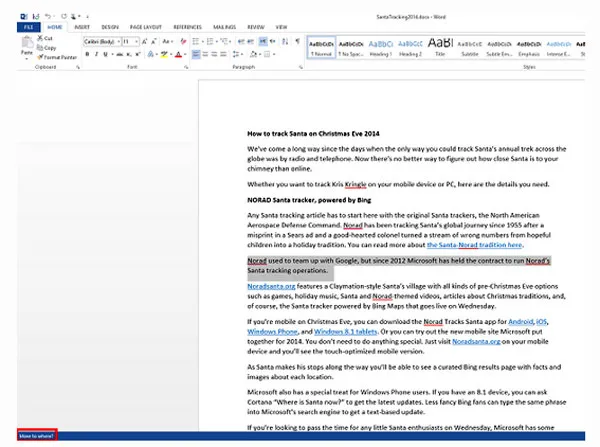Open the Change Case dropdown
The width and height of the screenshot is (600, 447).
coord(168,41)
